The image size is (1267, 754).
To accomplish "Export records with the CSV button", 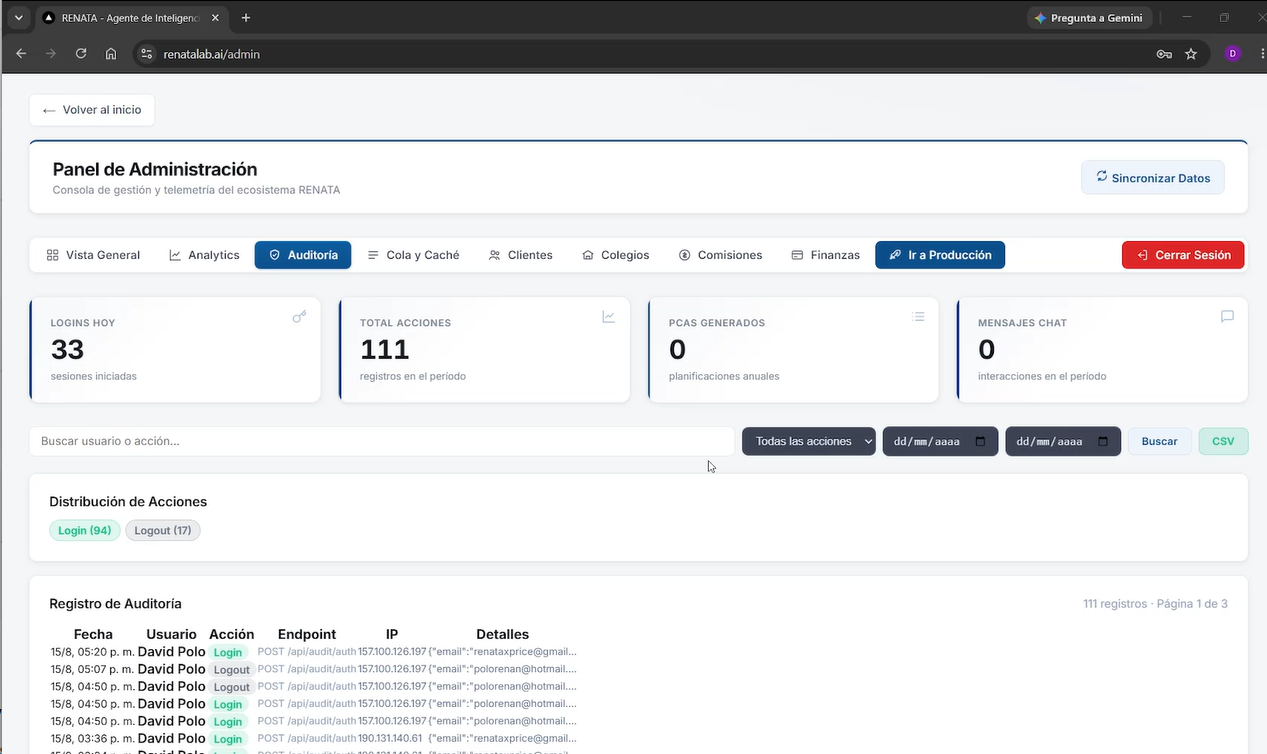I will [x=1223, y=441].
